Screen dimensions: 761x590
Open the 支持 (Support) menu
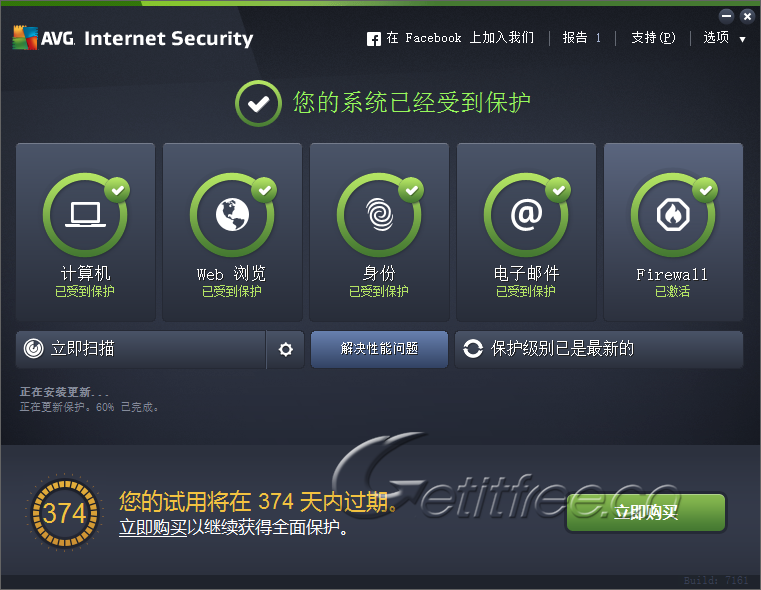click(x=653, y=38)
